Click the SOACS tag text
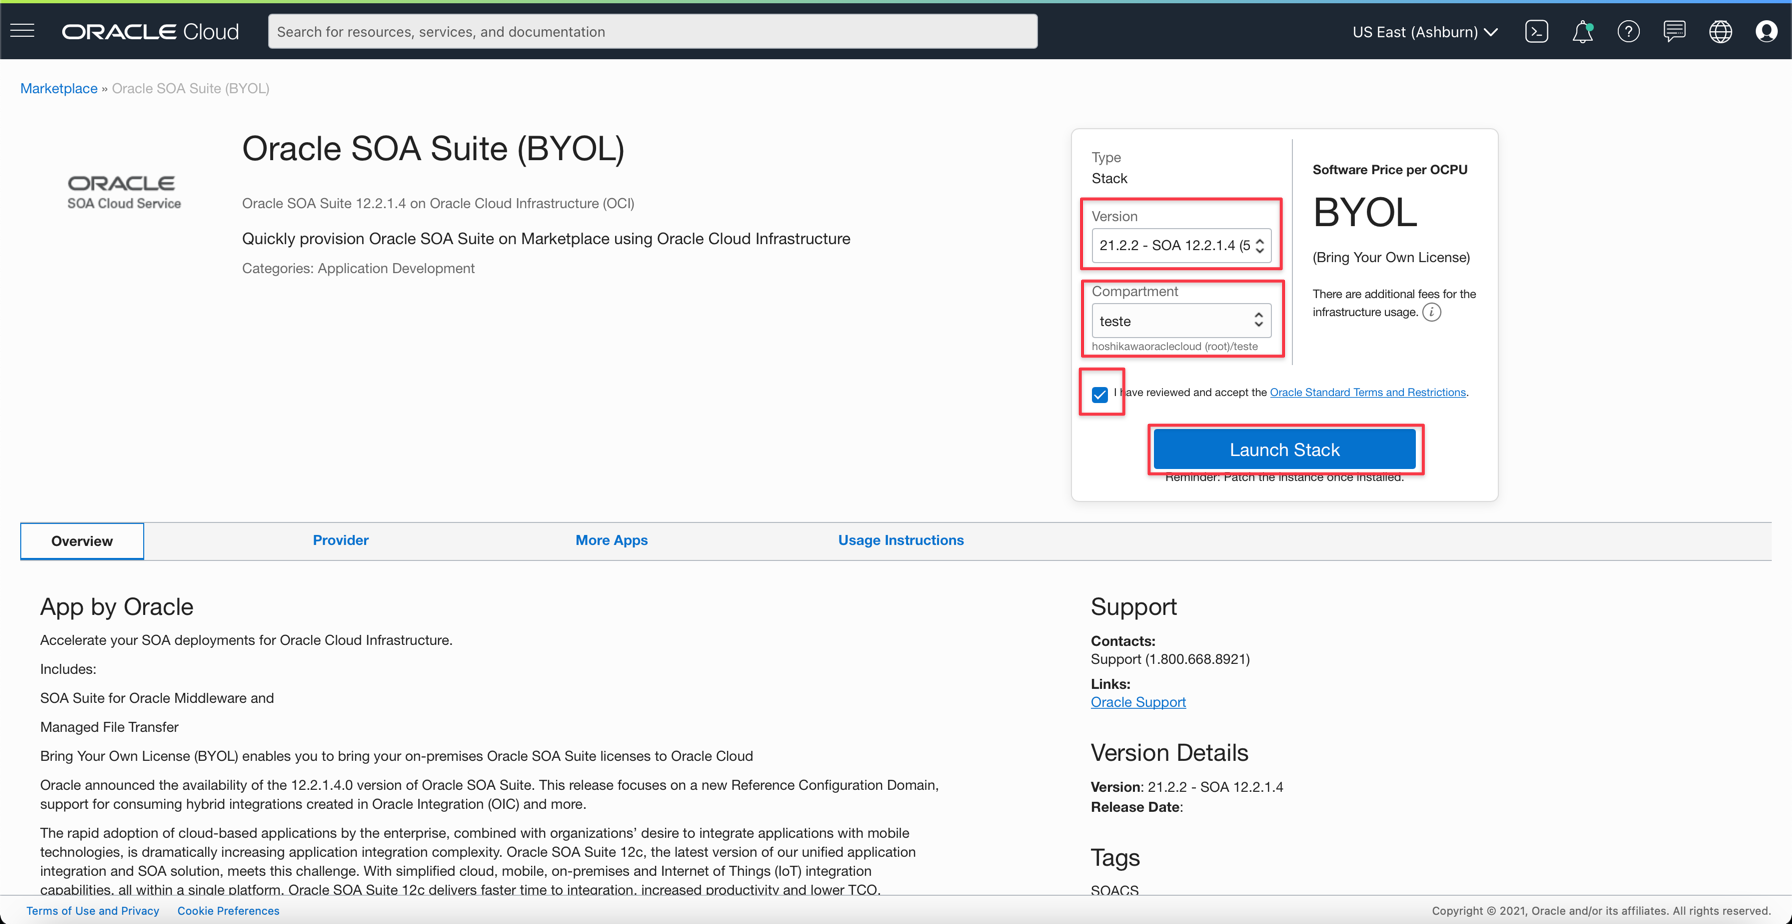Image resolution: width=1792 pixels, height=924 pixels. click(x=1115, y=890)
